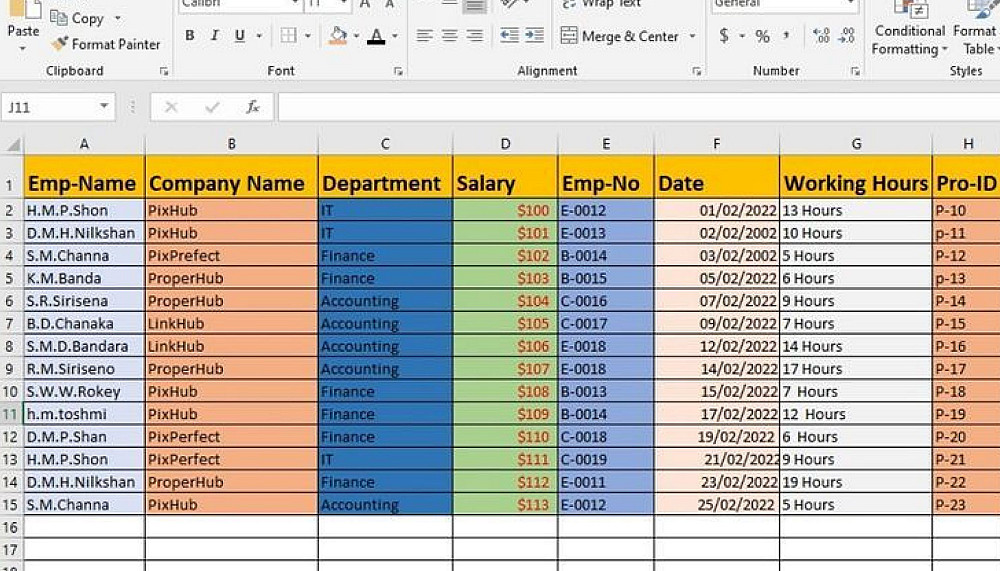Click the Borders icon in the Font group
Screen dimensions: 1000x571
coord(288,36)
